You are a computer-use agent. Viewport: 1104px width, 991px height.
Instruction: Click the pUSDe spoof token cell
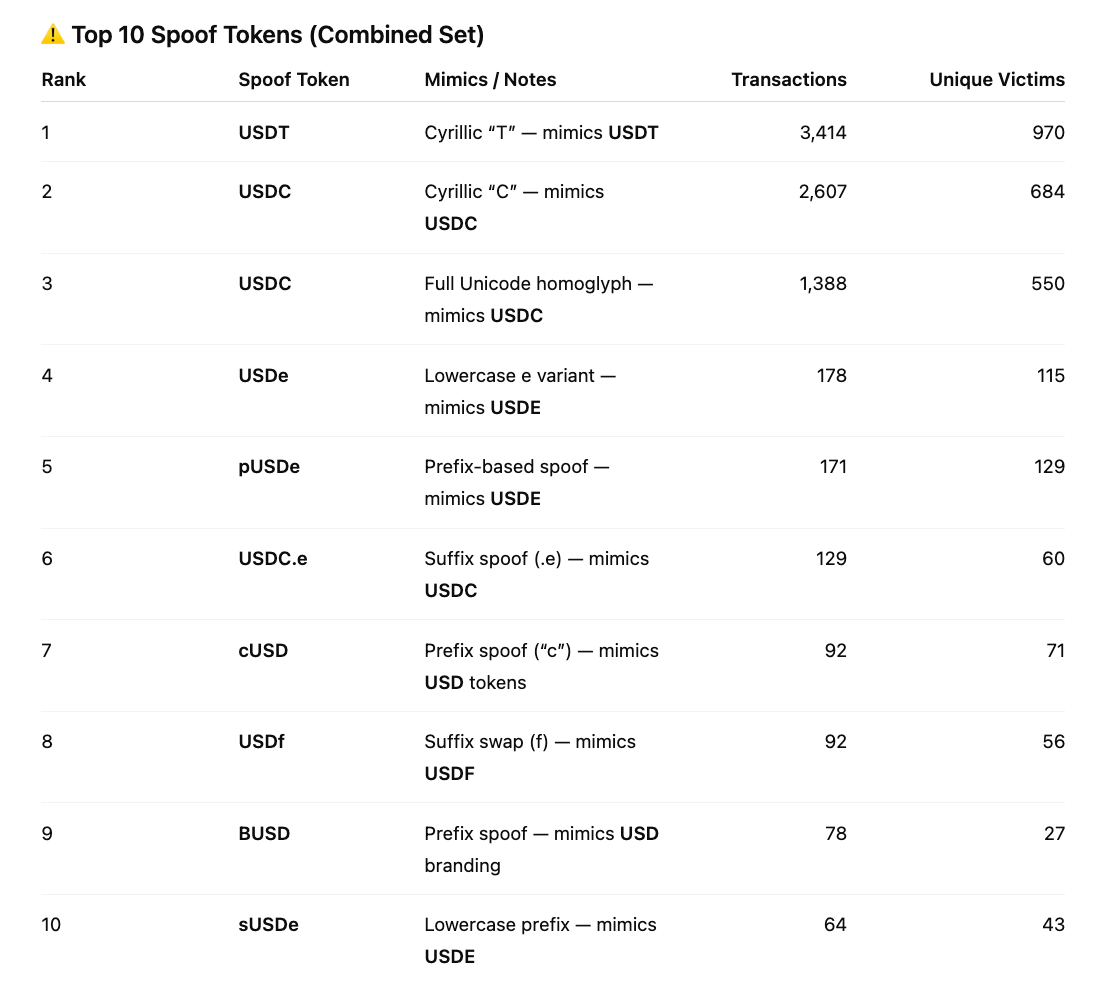(269, 467)
